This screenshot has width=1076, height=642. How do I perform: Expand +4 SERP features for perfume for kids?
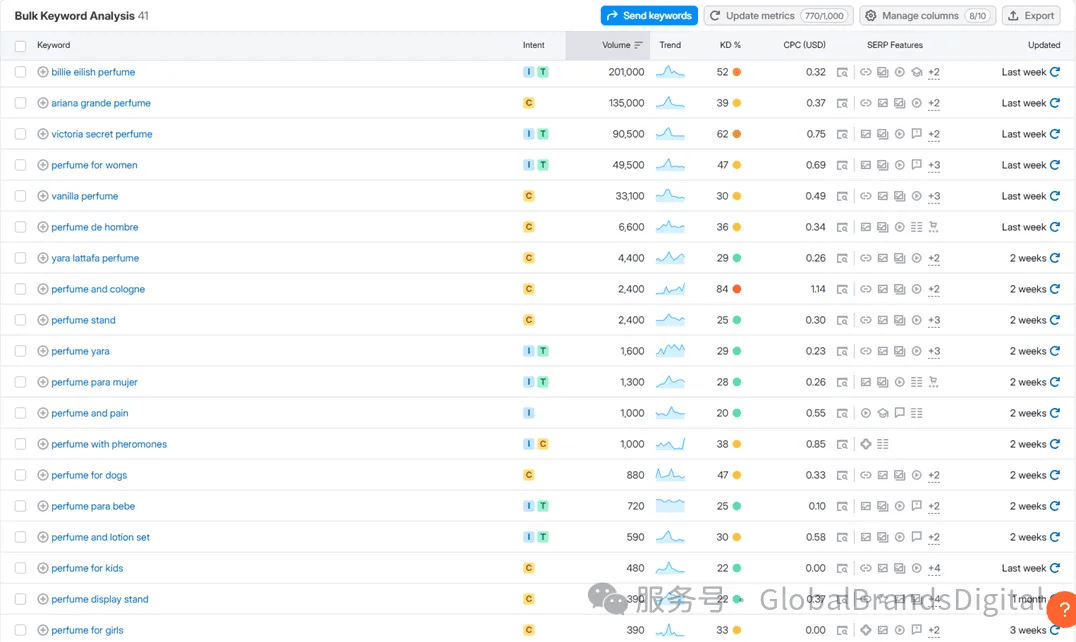tap(934, 568)
